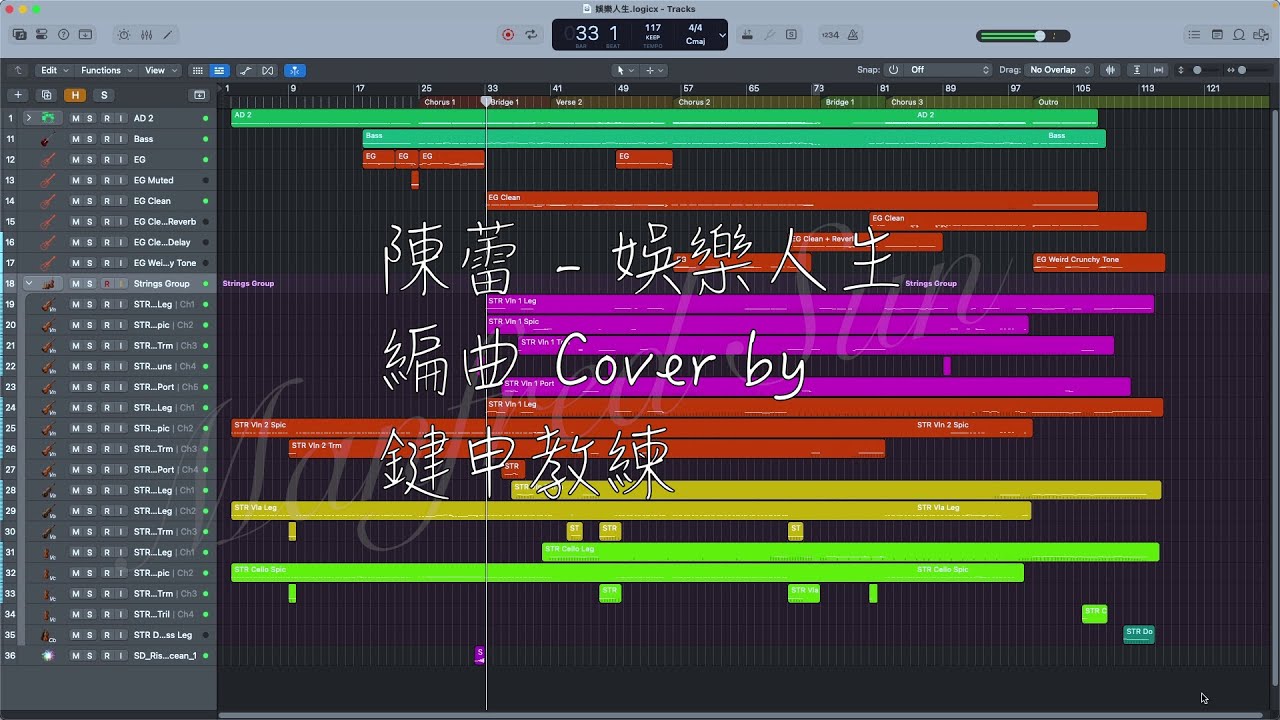
Task: Click the Record button
Action: pos(508,34)
